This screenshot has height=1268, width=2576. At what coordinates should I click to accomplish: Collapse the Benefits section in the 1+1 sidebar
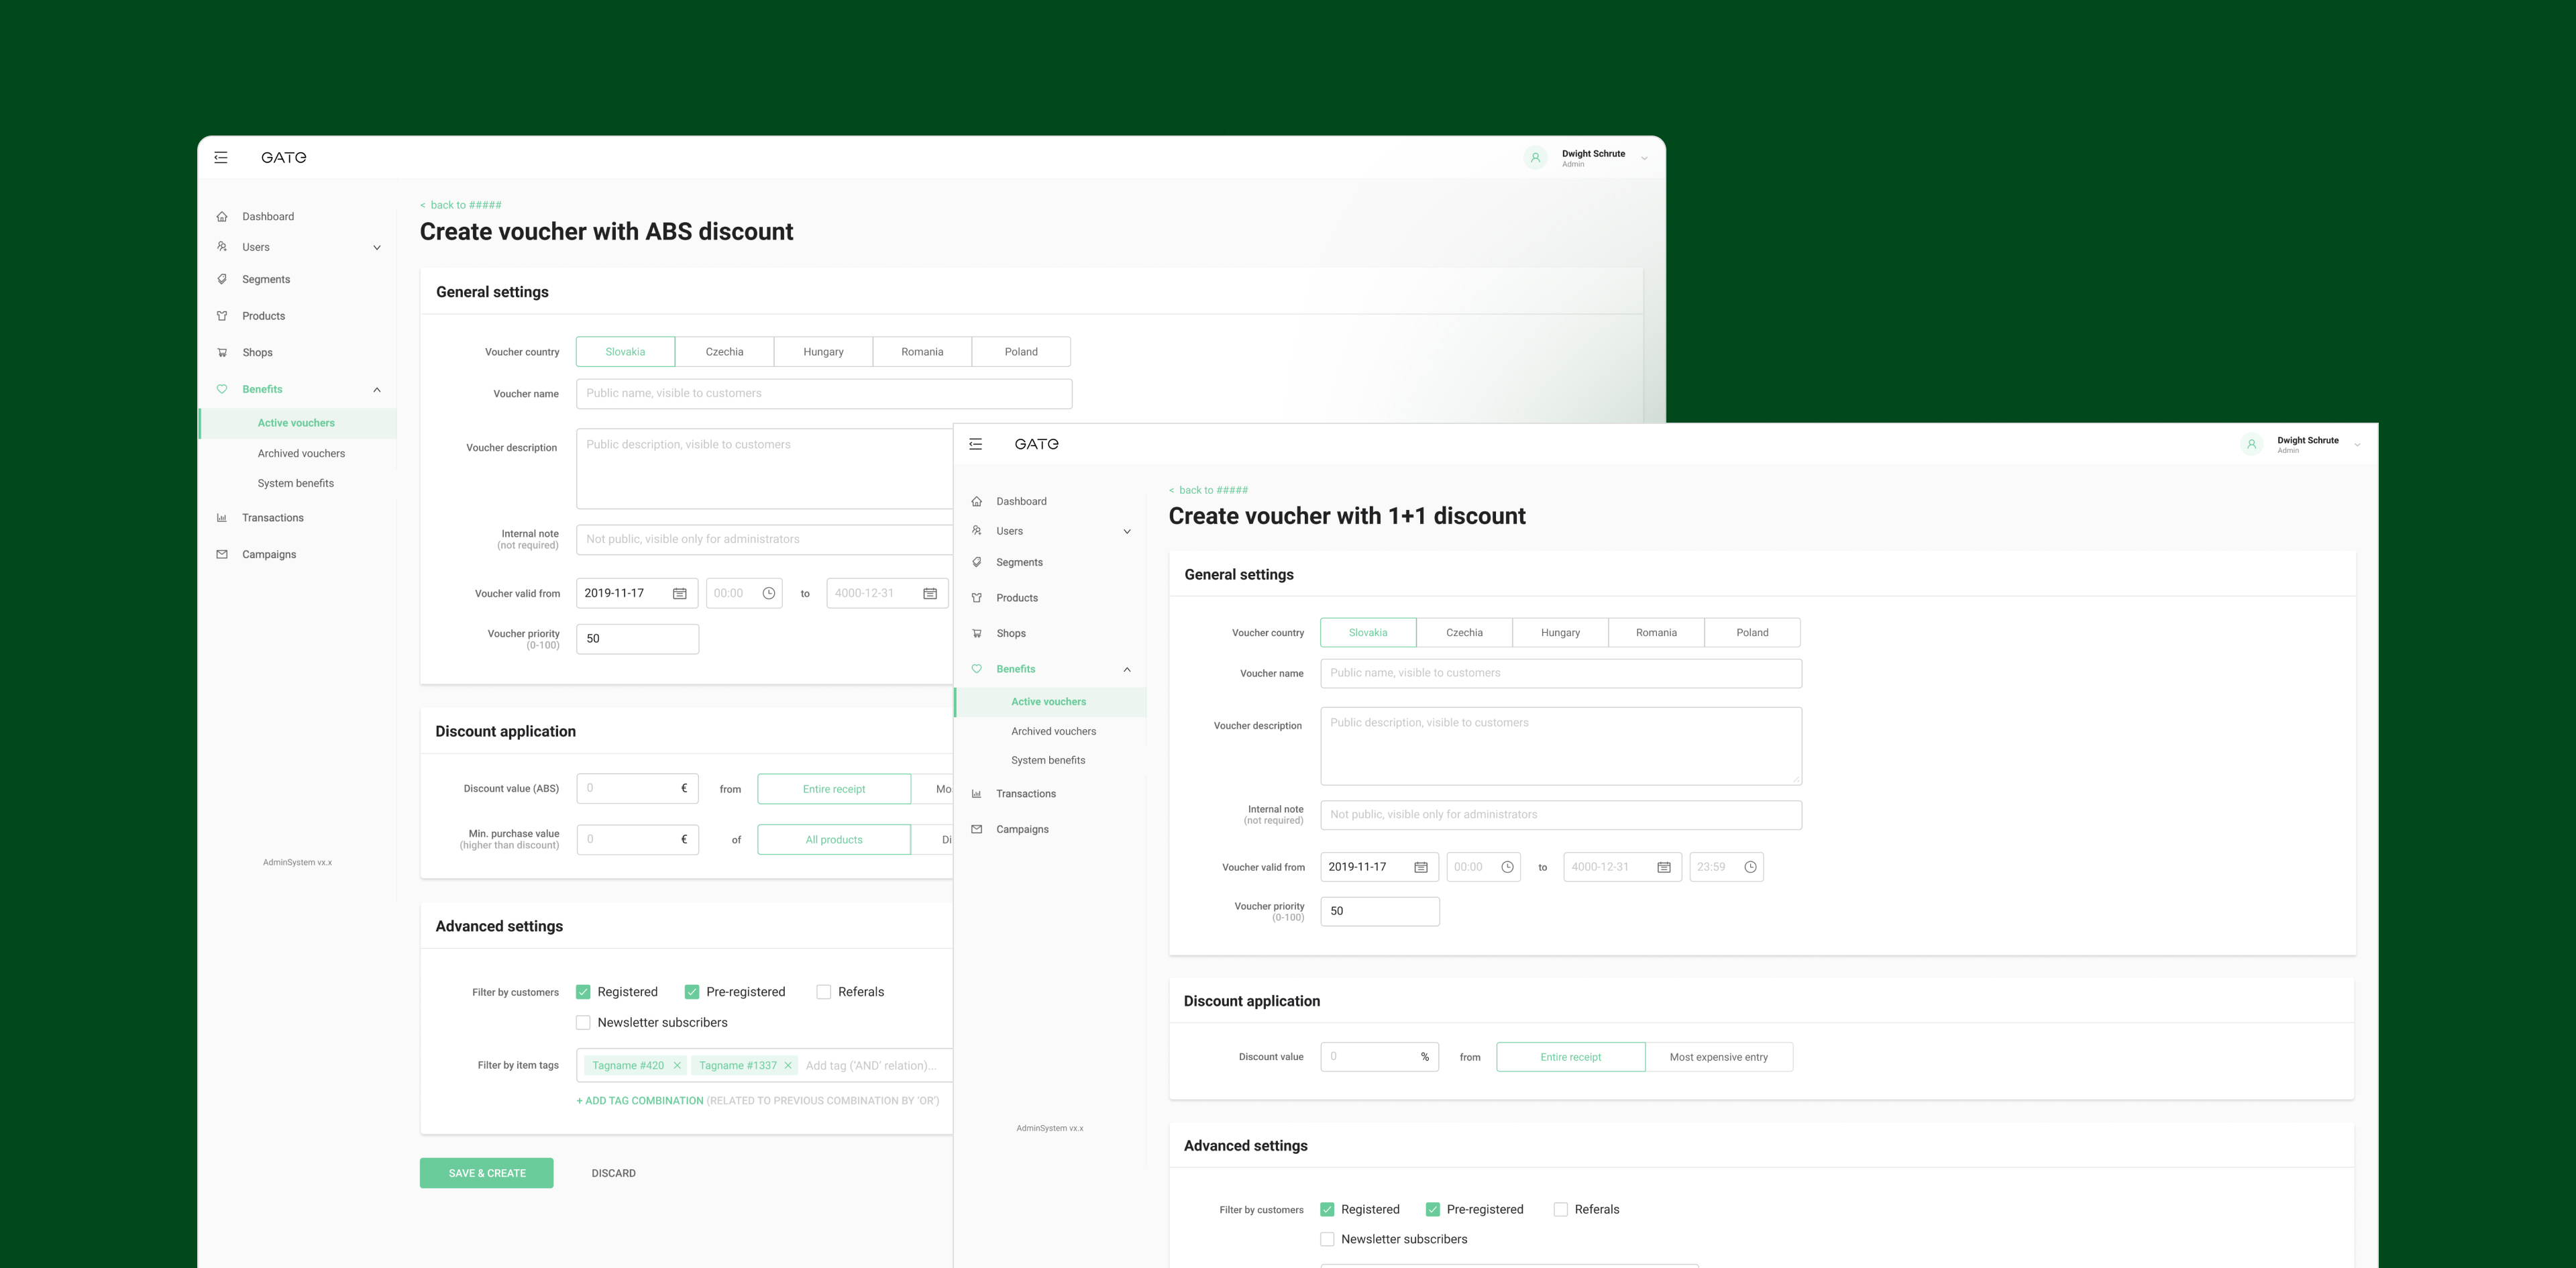point(1127,669)
